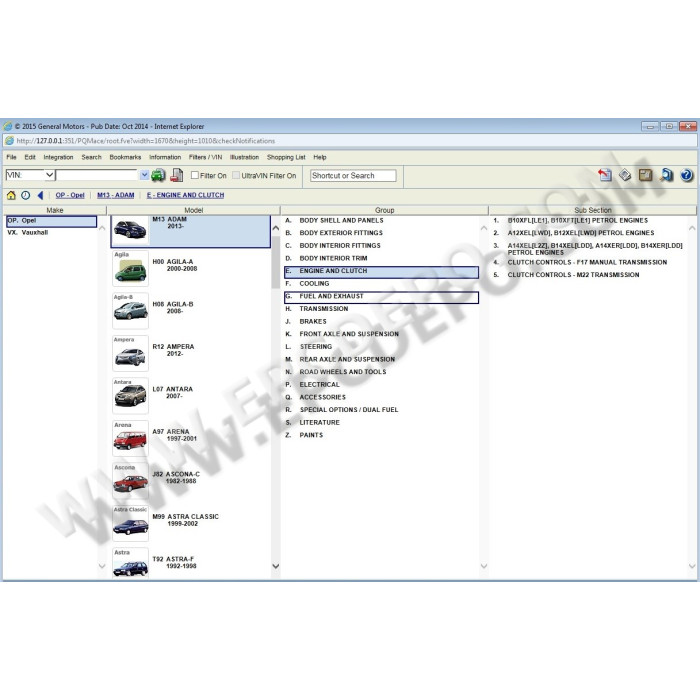Open B10XFL[LE1], B10XFT[LE1] PETROL ENGINES subsection

click(571, 221)
